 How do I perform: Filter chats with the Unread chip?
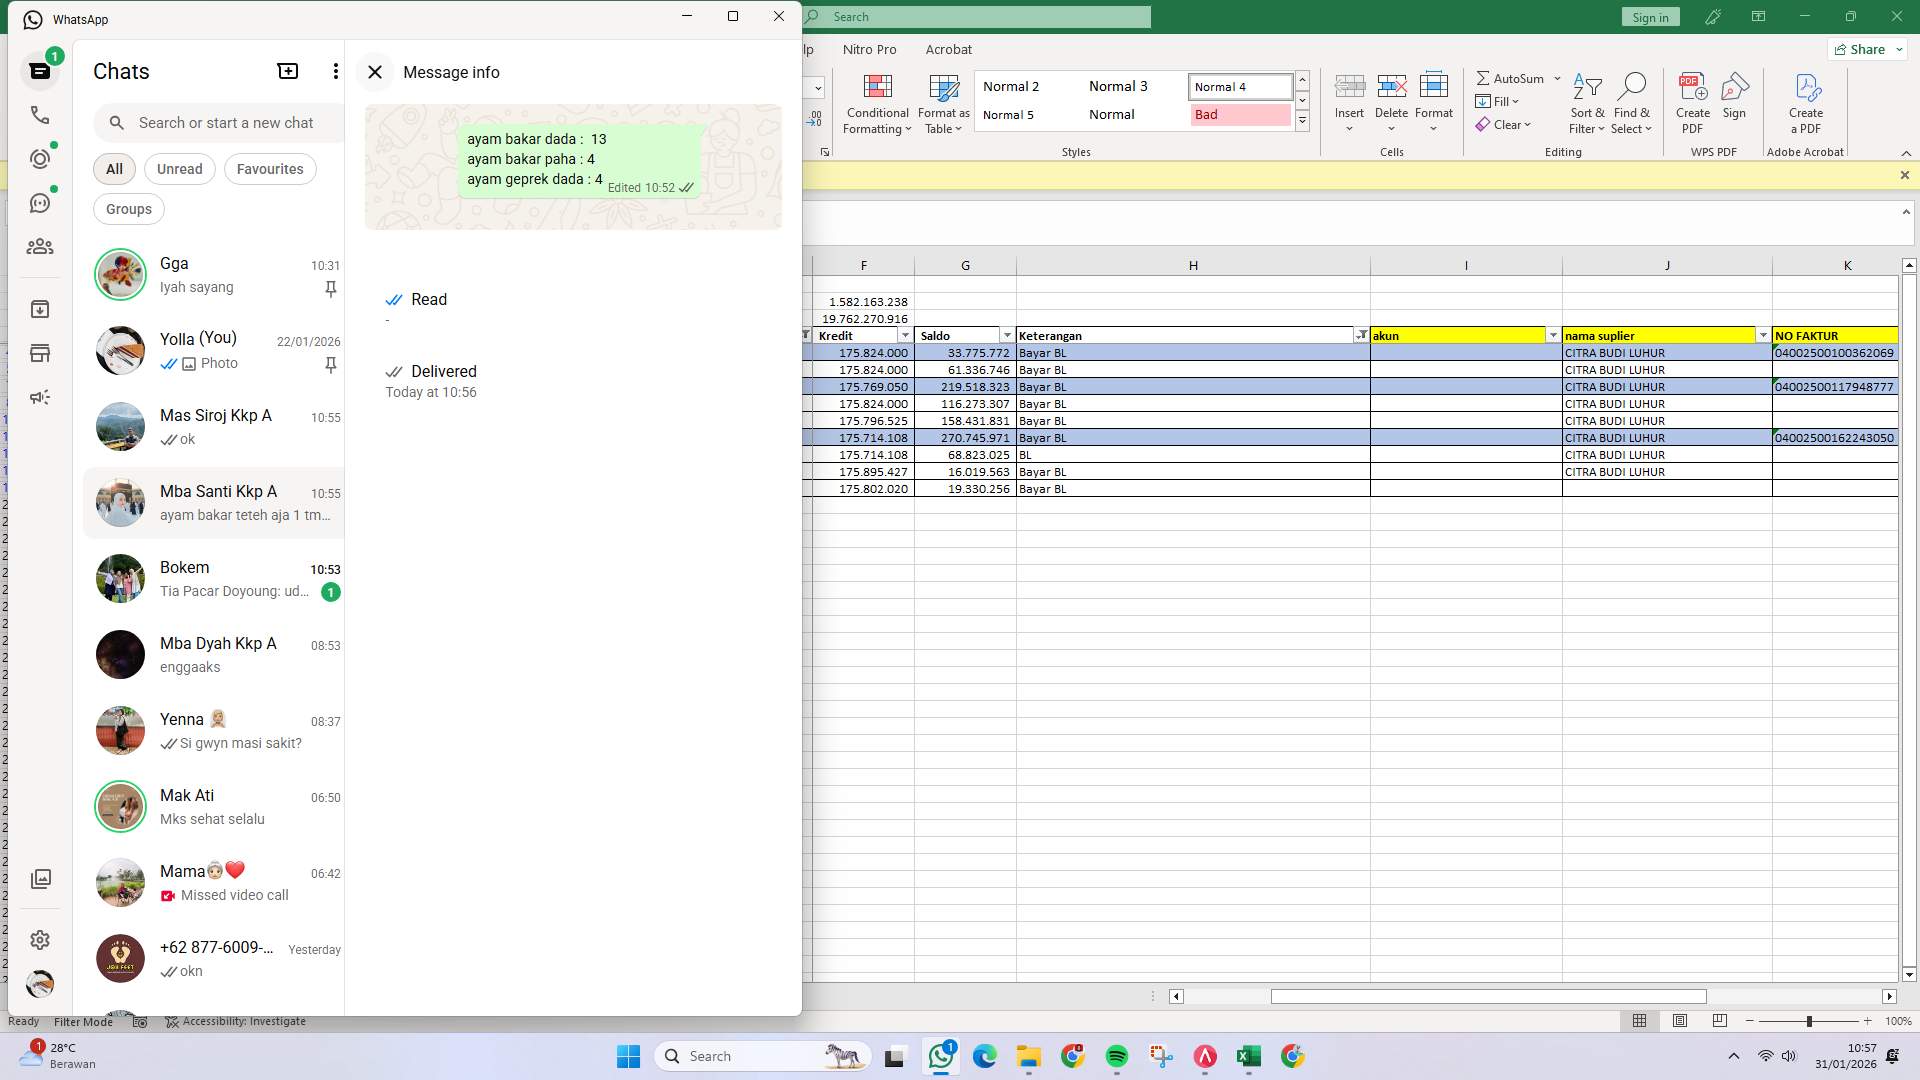tap(179, 169)
